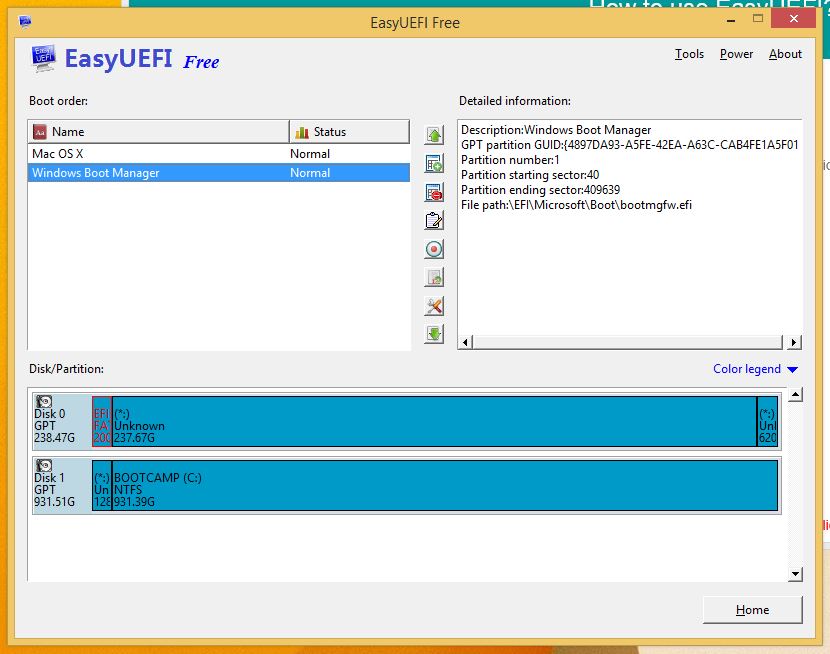Select the BOOTCAMP (C:) NTFS partition
Screen dimensions: 830x654
click(445, 486)
